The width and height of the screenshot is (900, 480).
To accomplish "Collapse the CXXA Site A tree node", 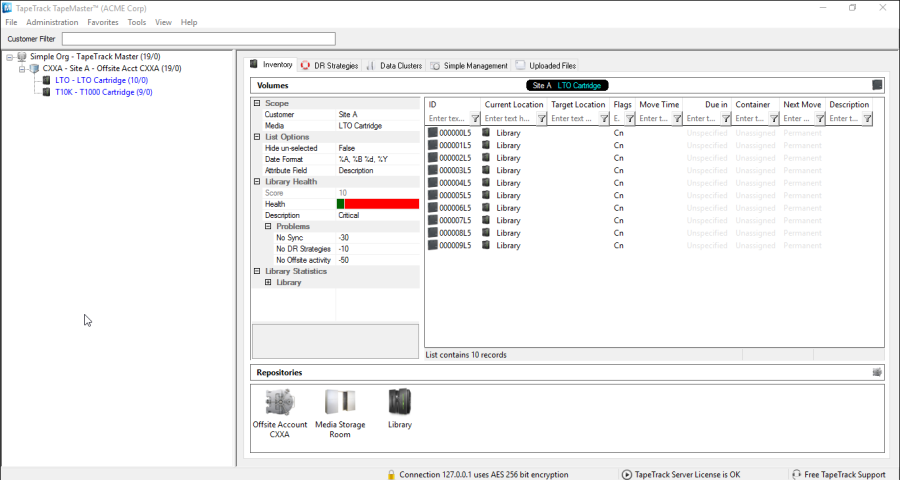I will [x=22, y=68].
